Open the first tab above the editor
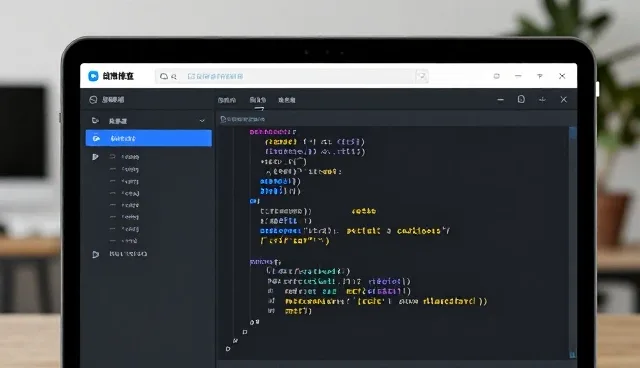The width and height of the screenshot is (640, 368). (227, 100)
